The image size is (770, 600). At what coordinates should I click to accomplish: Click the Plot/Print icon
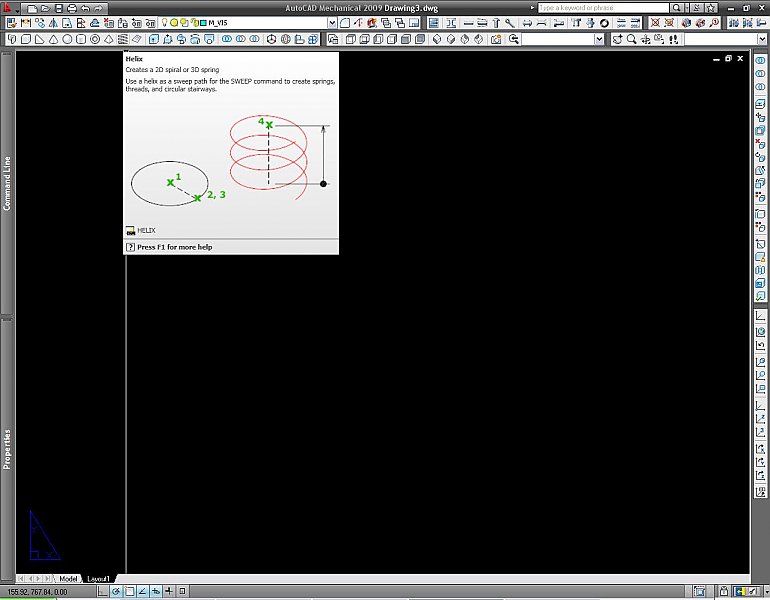pyautogui.click(x=72, y=8)
